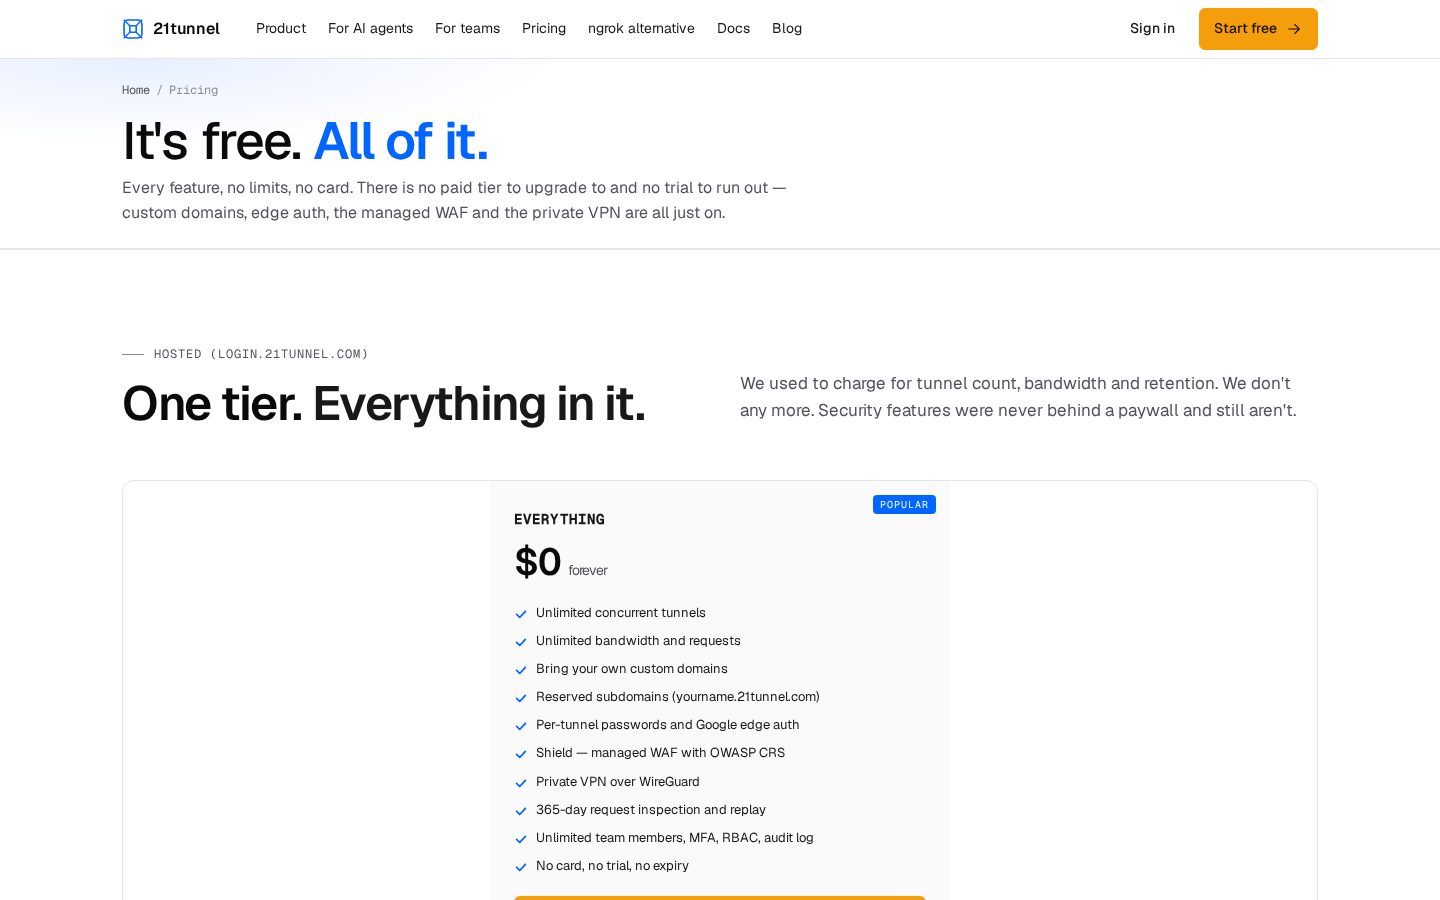Click the 'One tier. Everything in it.' heading

[x=384, y=404]
